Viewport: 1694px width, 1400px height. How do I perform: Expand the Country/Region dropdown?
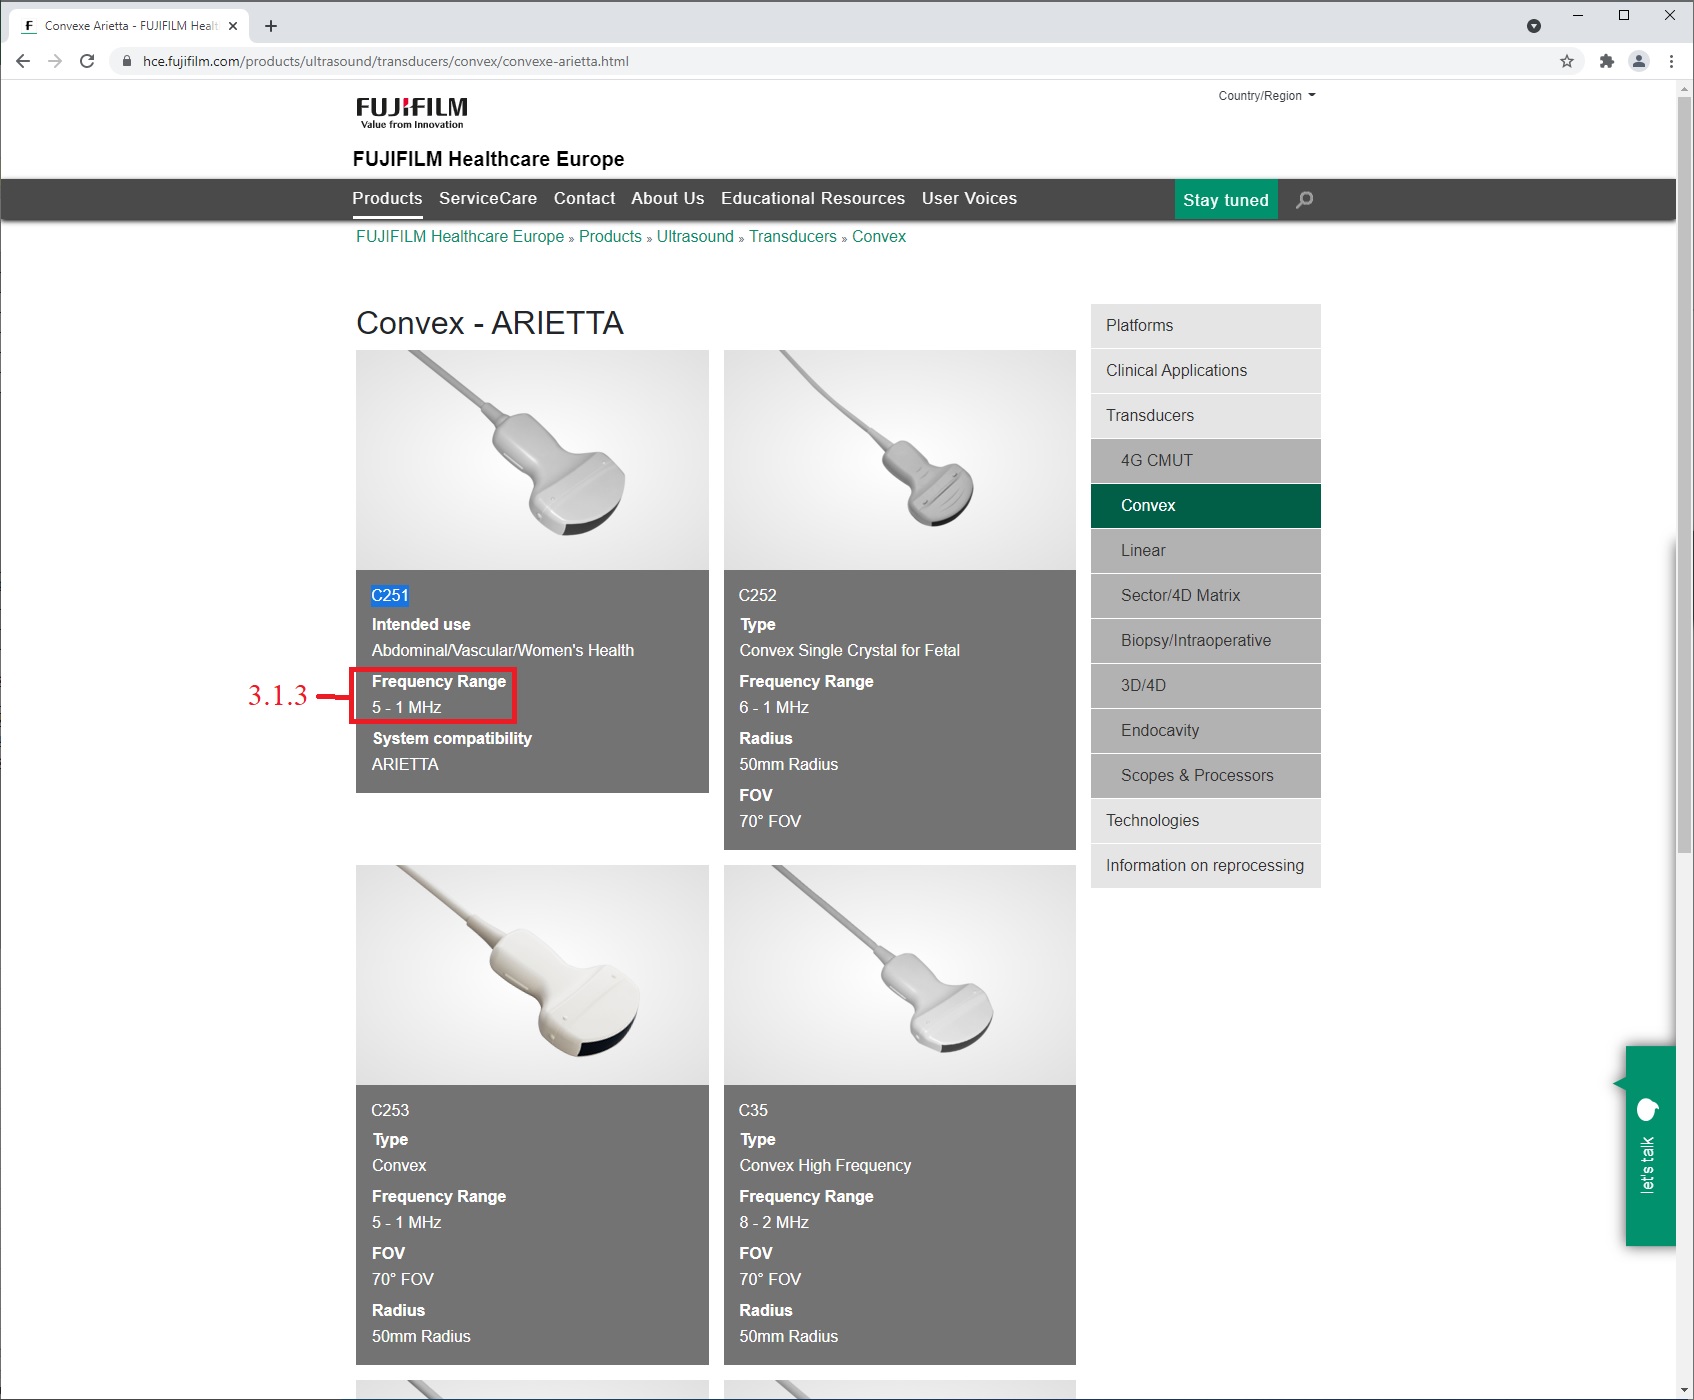tap(1266, 96)
